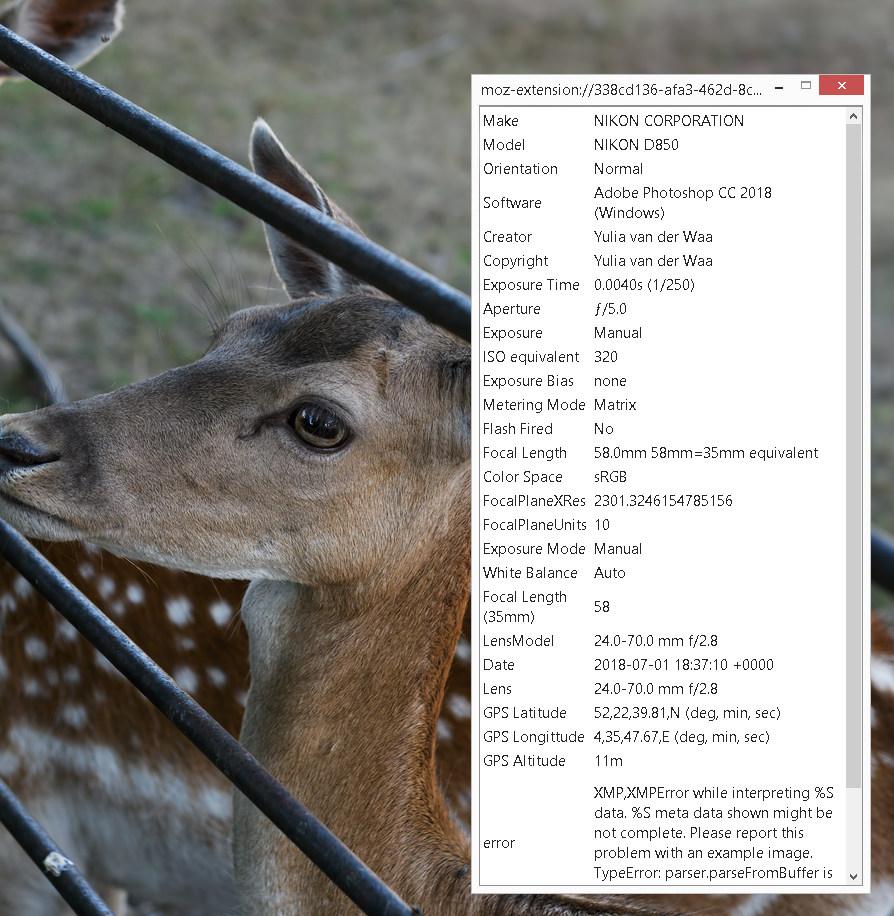Screen dimensions: 894x916
Task: Minimize the EXIF popup window
Action: [x=779, y=88]
